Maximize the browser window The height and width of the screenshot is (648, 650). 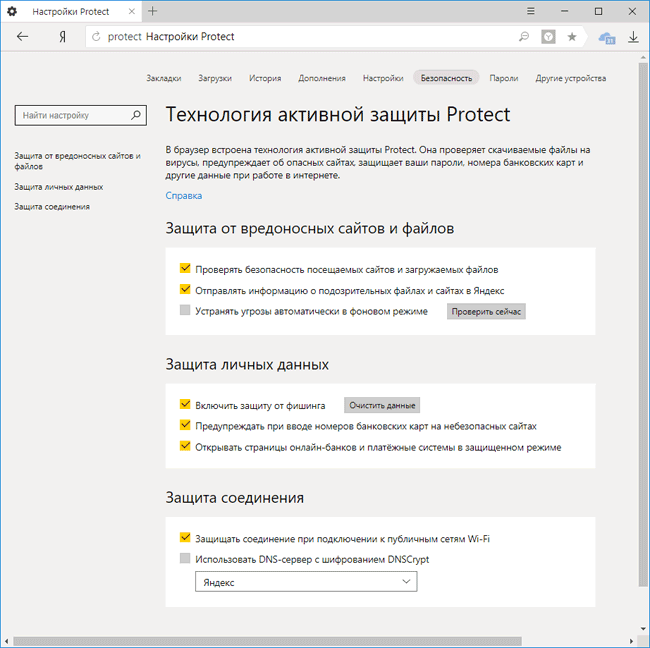(x=598, y=11)
